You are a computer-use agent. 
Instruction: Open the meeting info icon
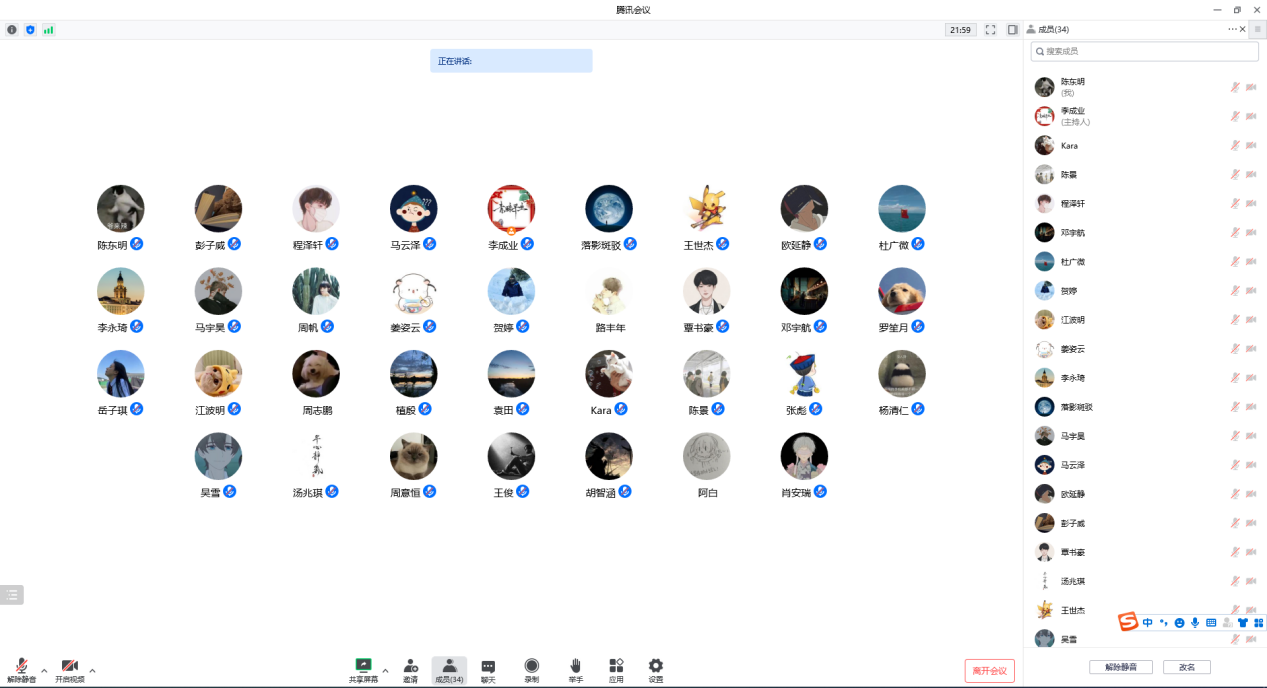(x=12, y=30)
